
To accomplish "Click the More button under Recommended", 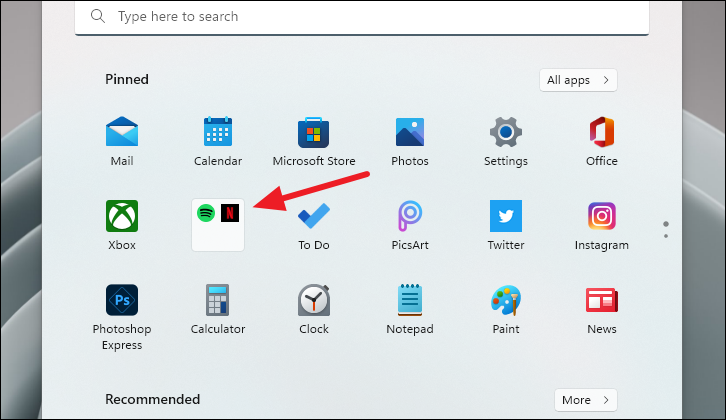I will (x=586, y=400).
